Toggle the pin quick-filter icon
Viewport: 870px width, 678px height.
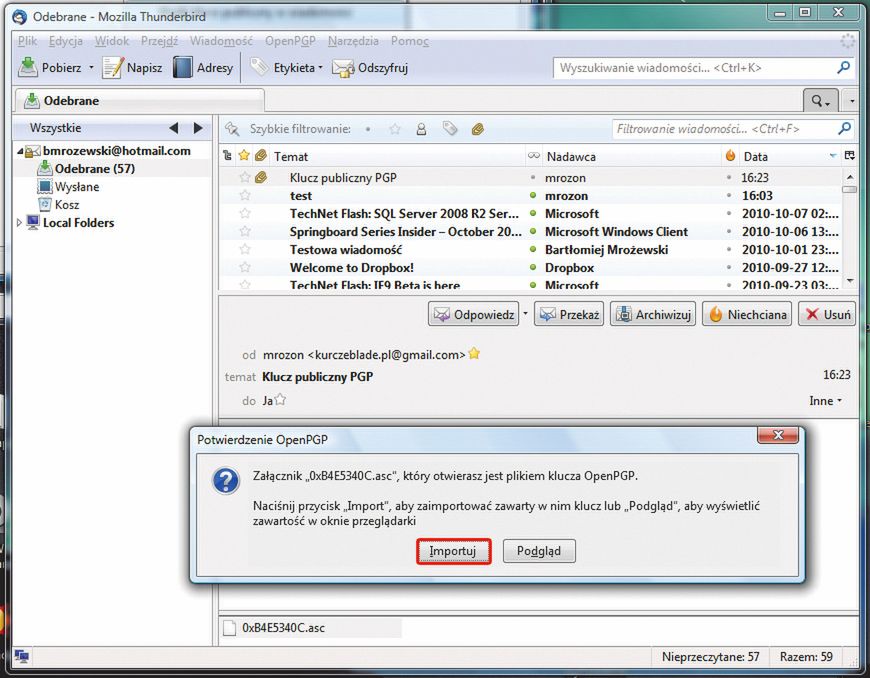(232, 129)
